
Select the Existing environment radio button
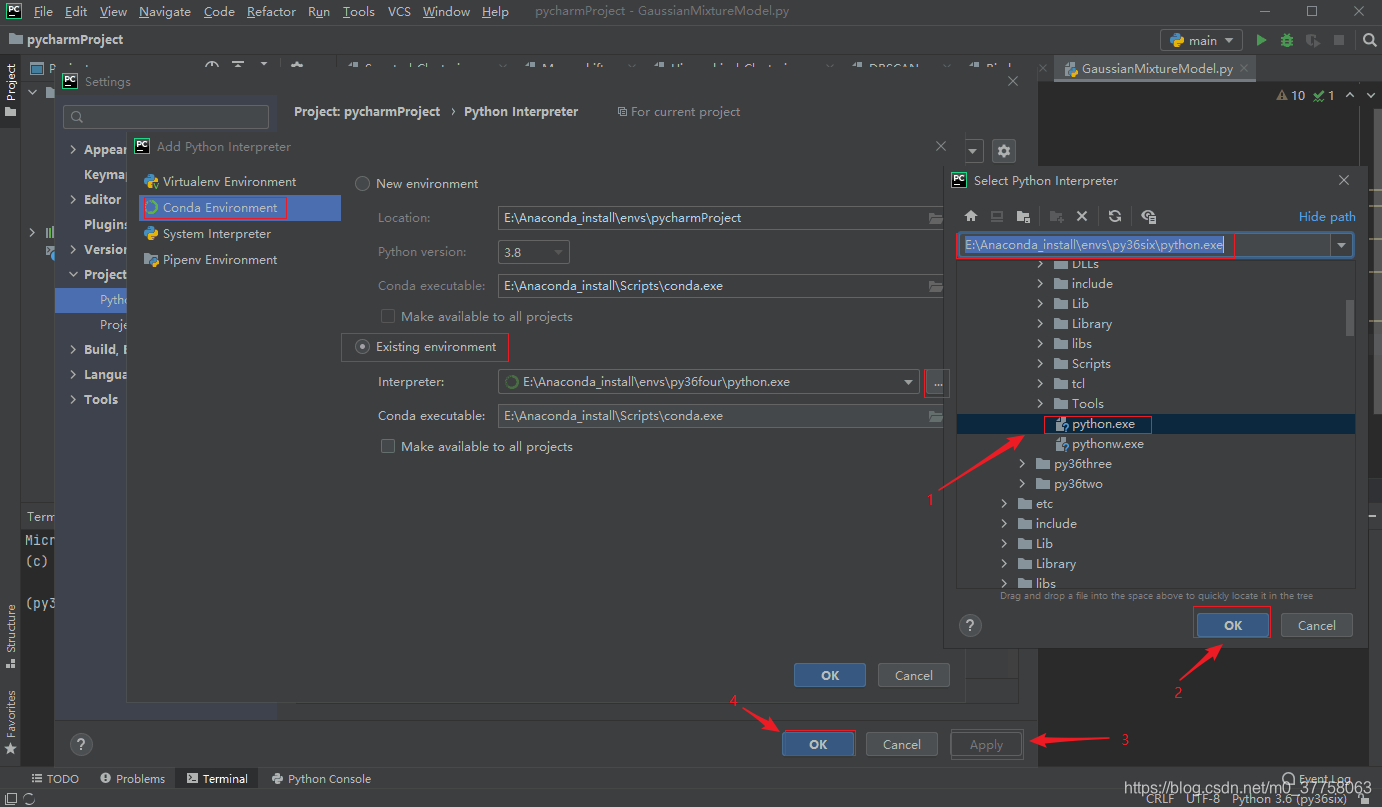363,347
